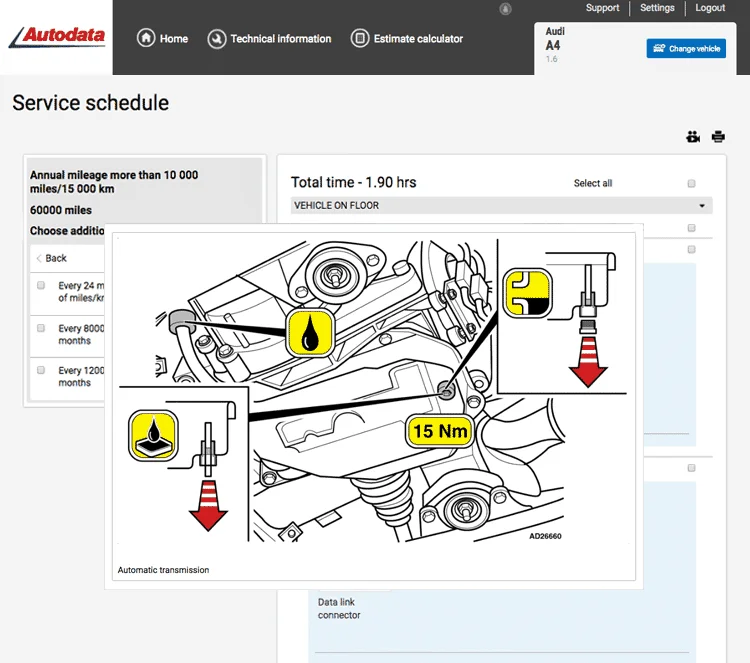Click the Data link connector entry
The height and width of the screenshot is (663, 750).
click(x=338, y=609)
